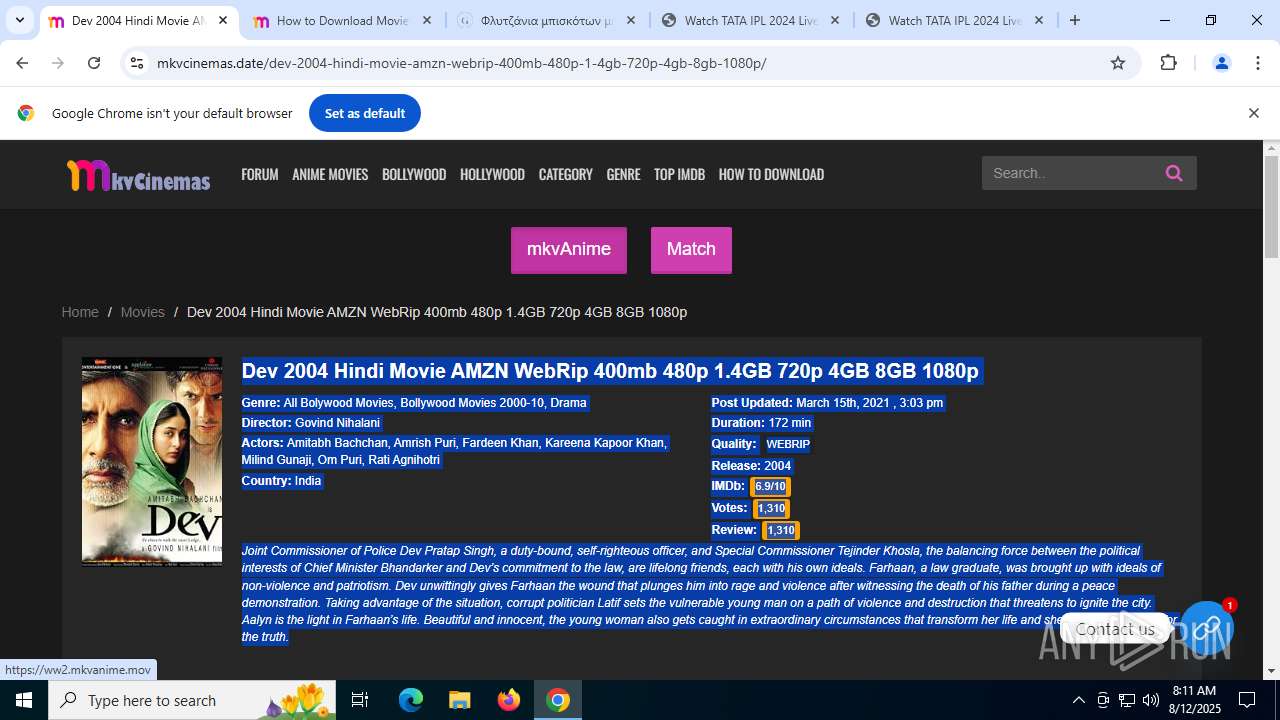Click the Set as default button

365,113
